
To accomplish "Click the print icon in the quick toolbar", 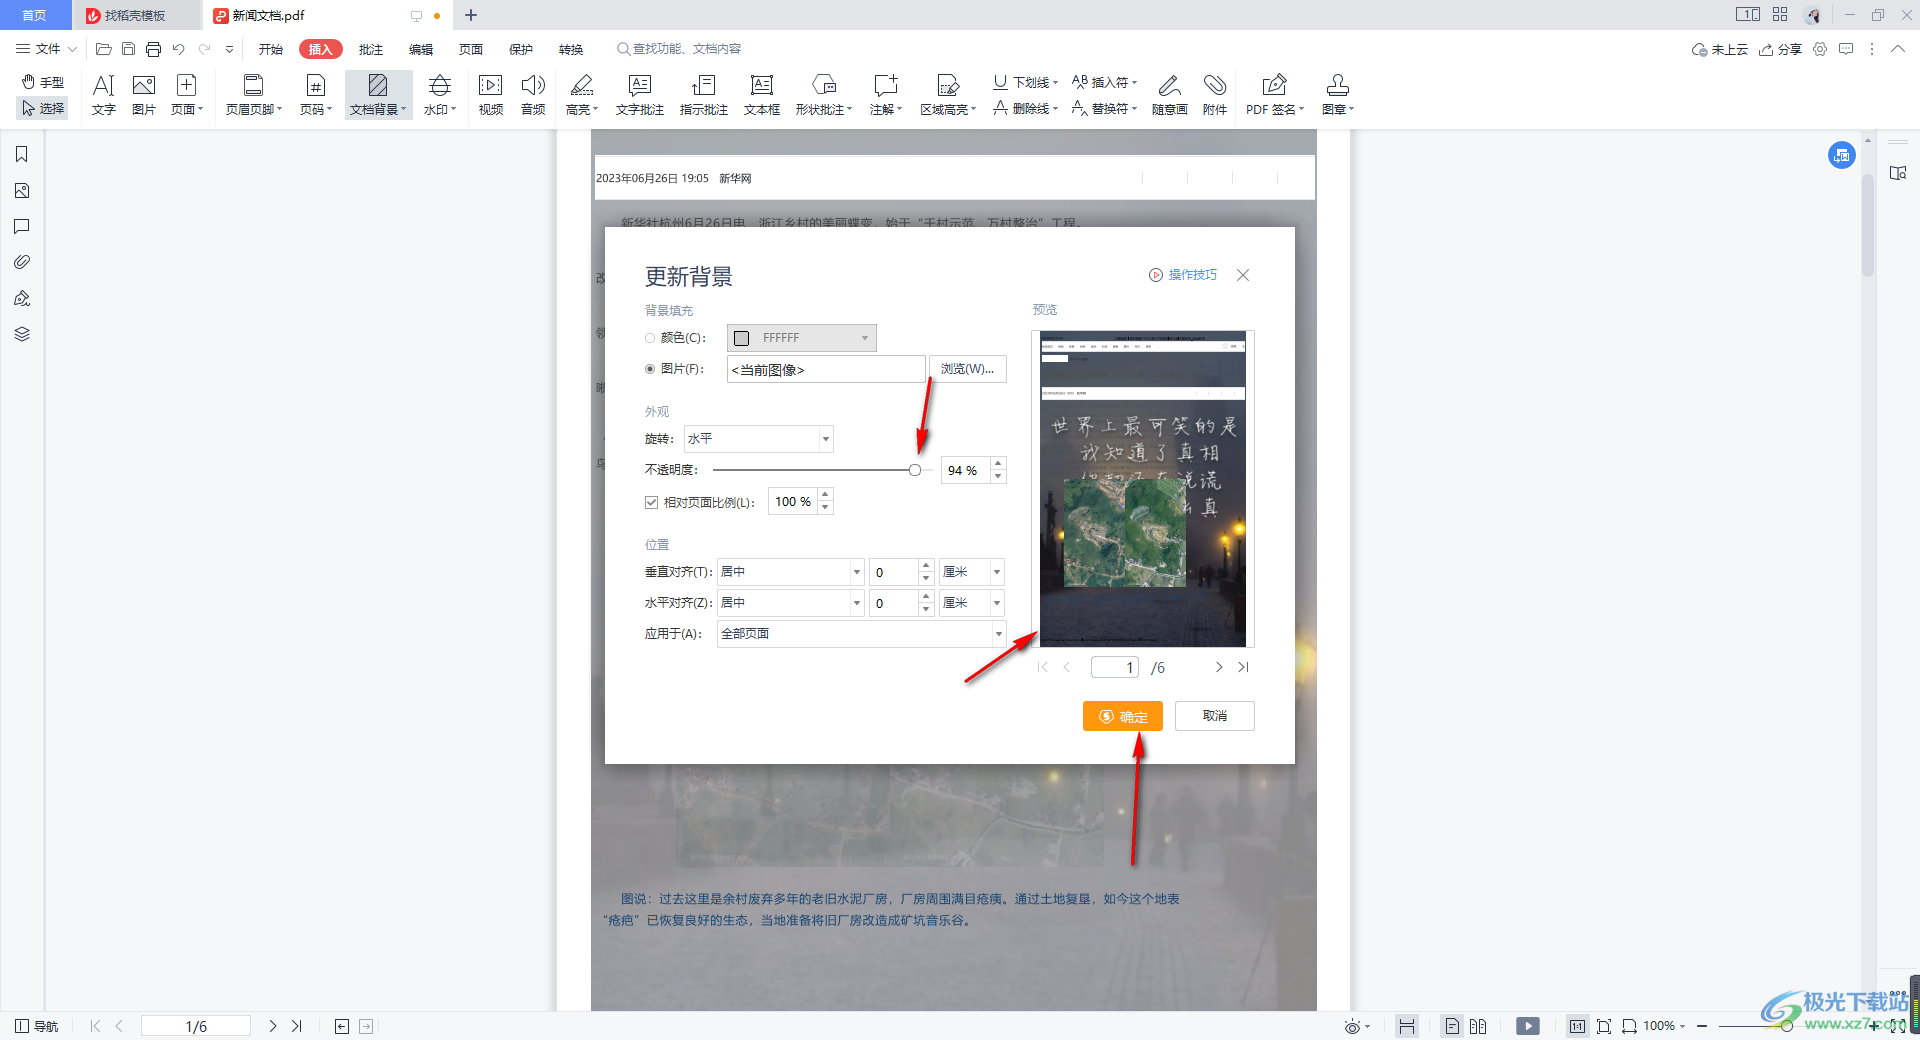I will point(153,49).
